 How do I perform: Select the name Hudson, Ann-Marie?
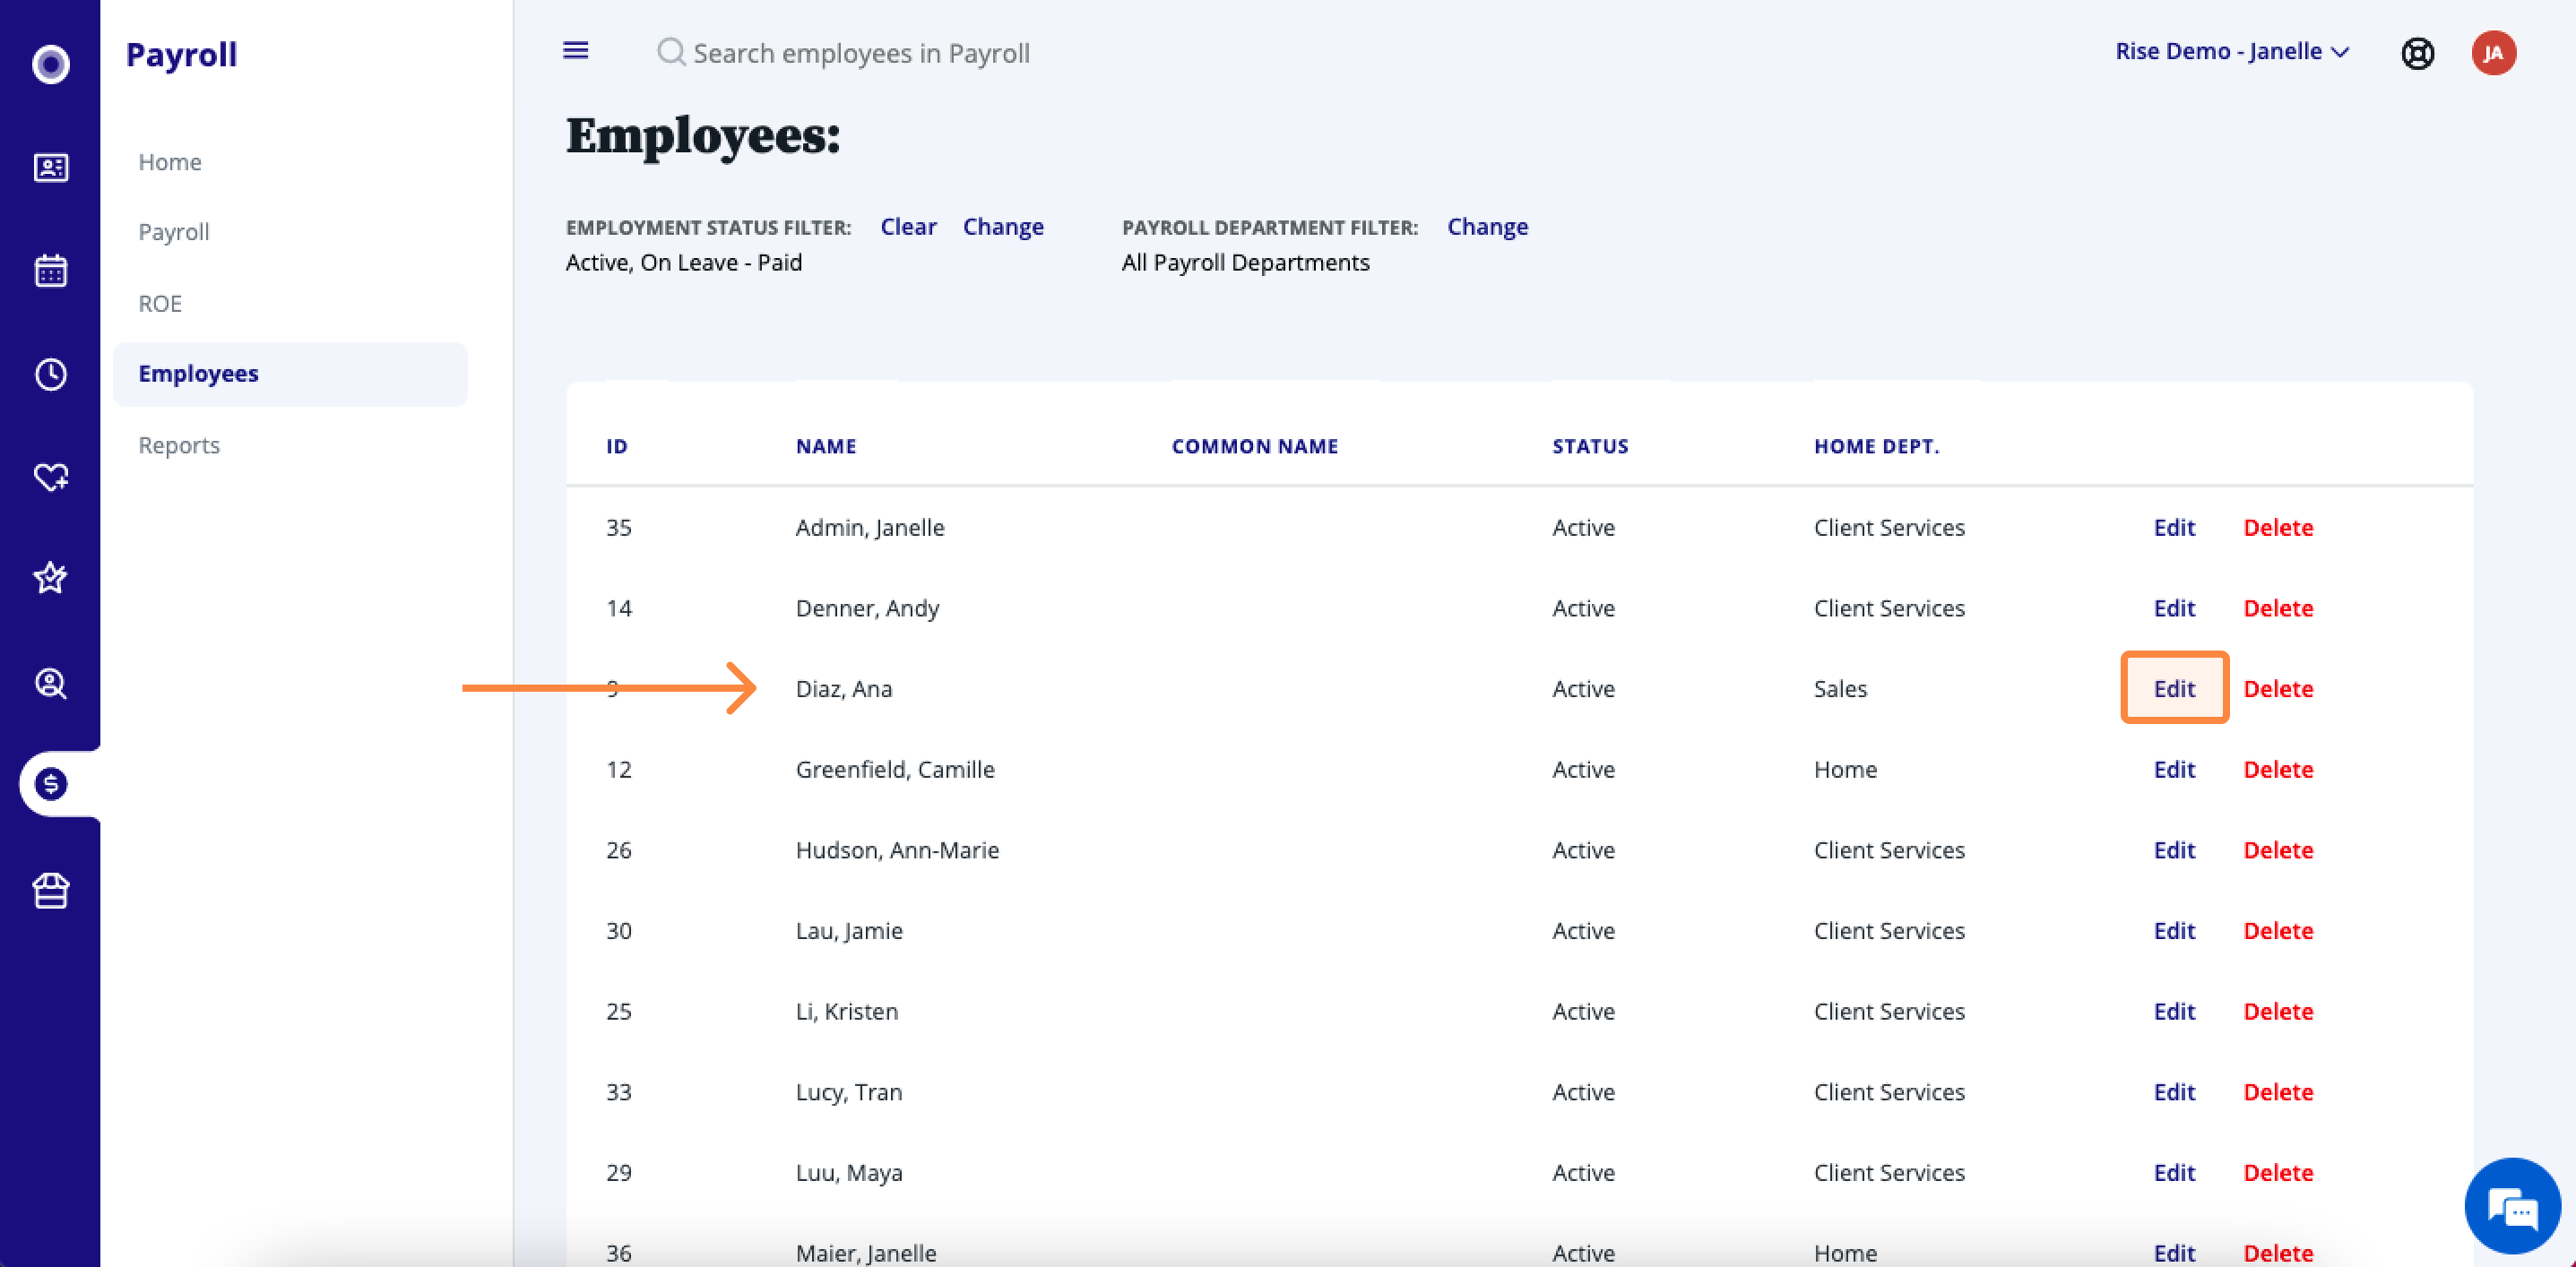(897, 850)
